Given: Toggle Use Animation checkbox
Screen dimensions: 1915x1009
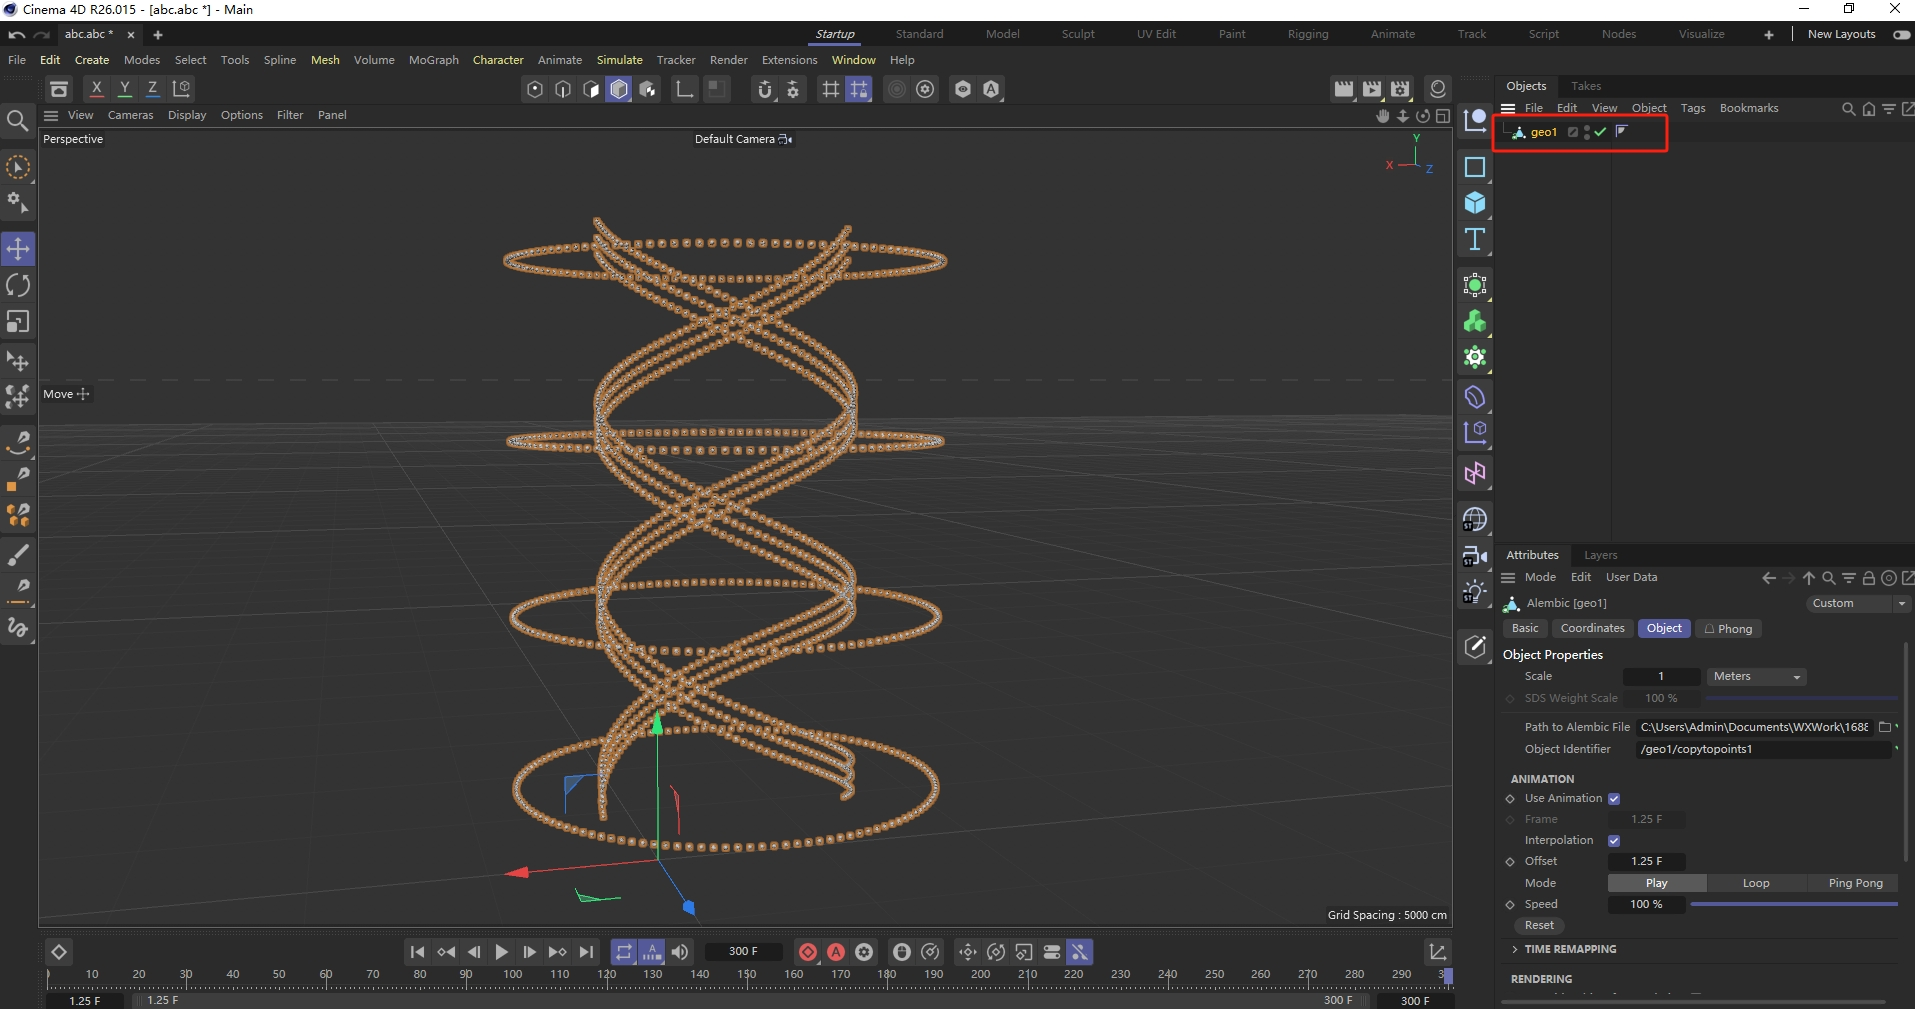Looking at the screenshot, I should tap(1614, 799).
